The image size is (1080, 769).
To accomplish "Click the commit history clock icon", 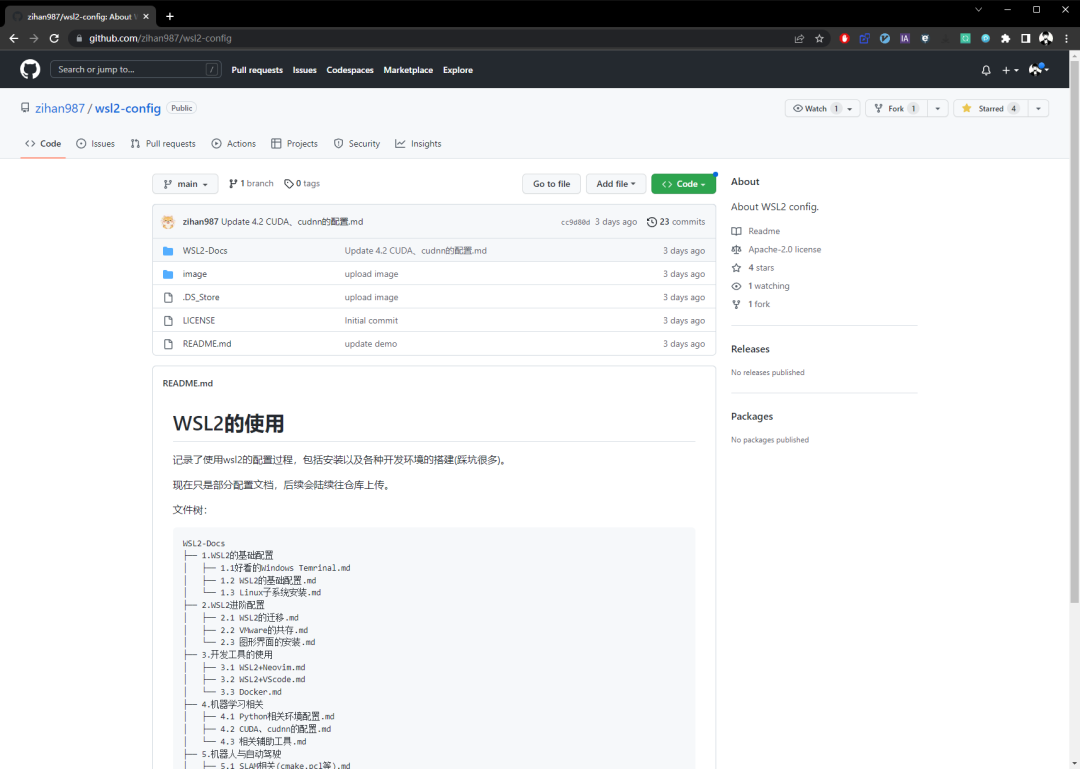I will (x=652, y=222).
